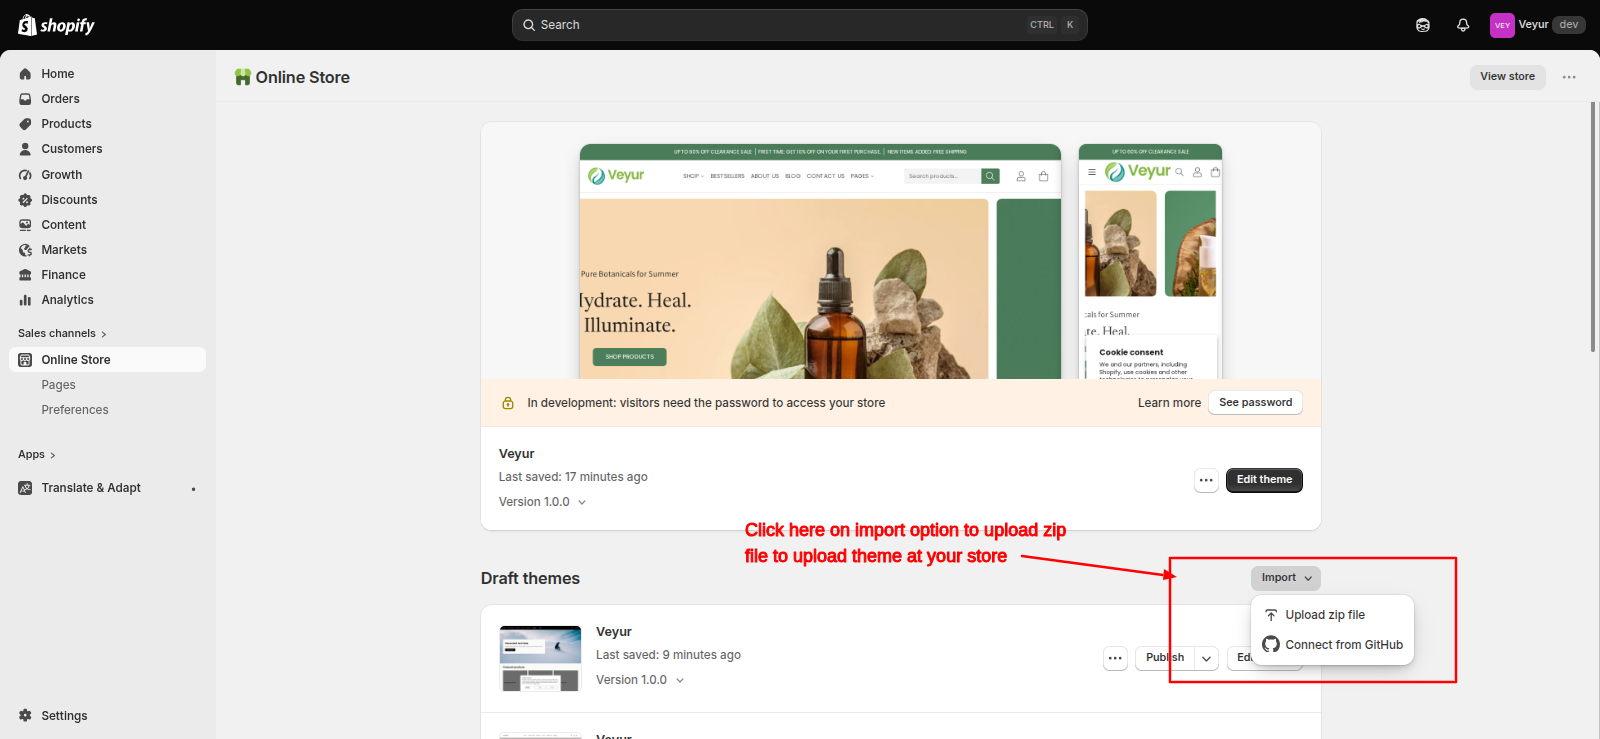The image size is (1600, 739).
Task: Click the Learn more link
Action: click(1169, 403)
